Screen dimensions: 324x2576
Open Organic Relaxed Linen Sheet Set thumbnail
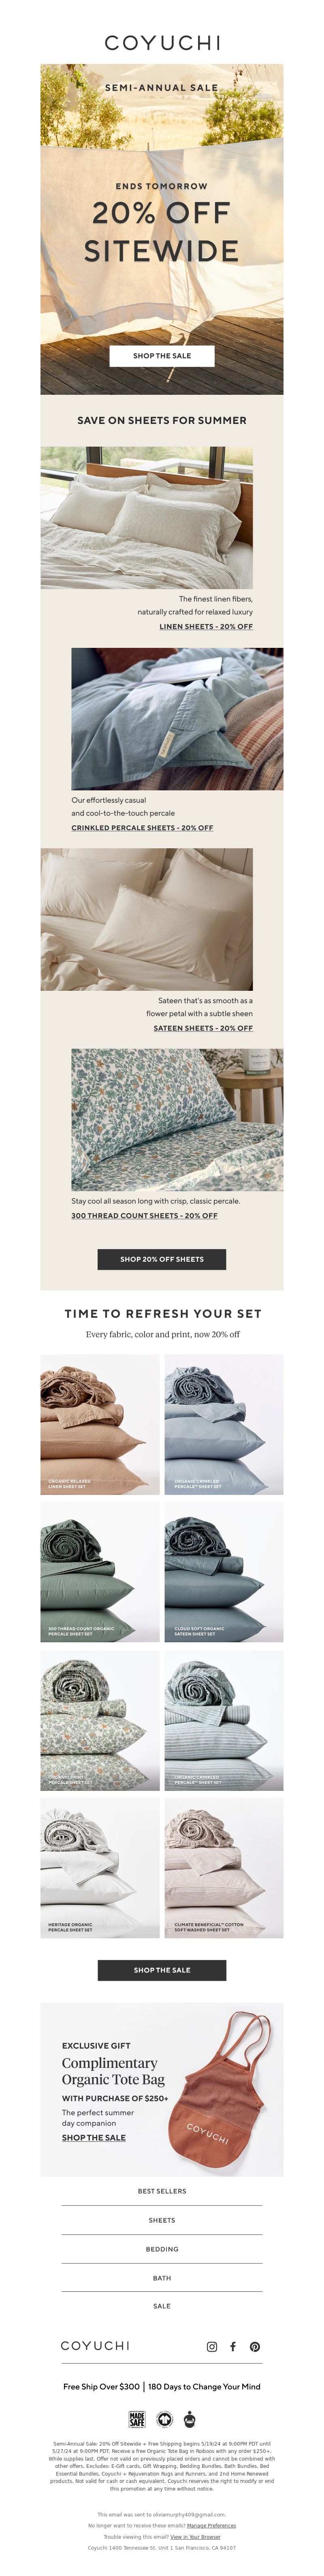click(x=100, y=1425)
